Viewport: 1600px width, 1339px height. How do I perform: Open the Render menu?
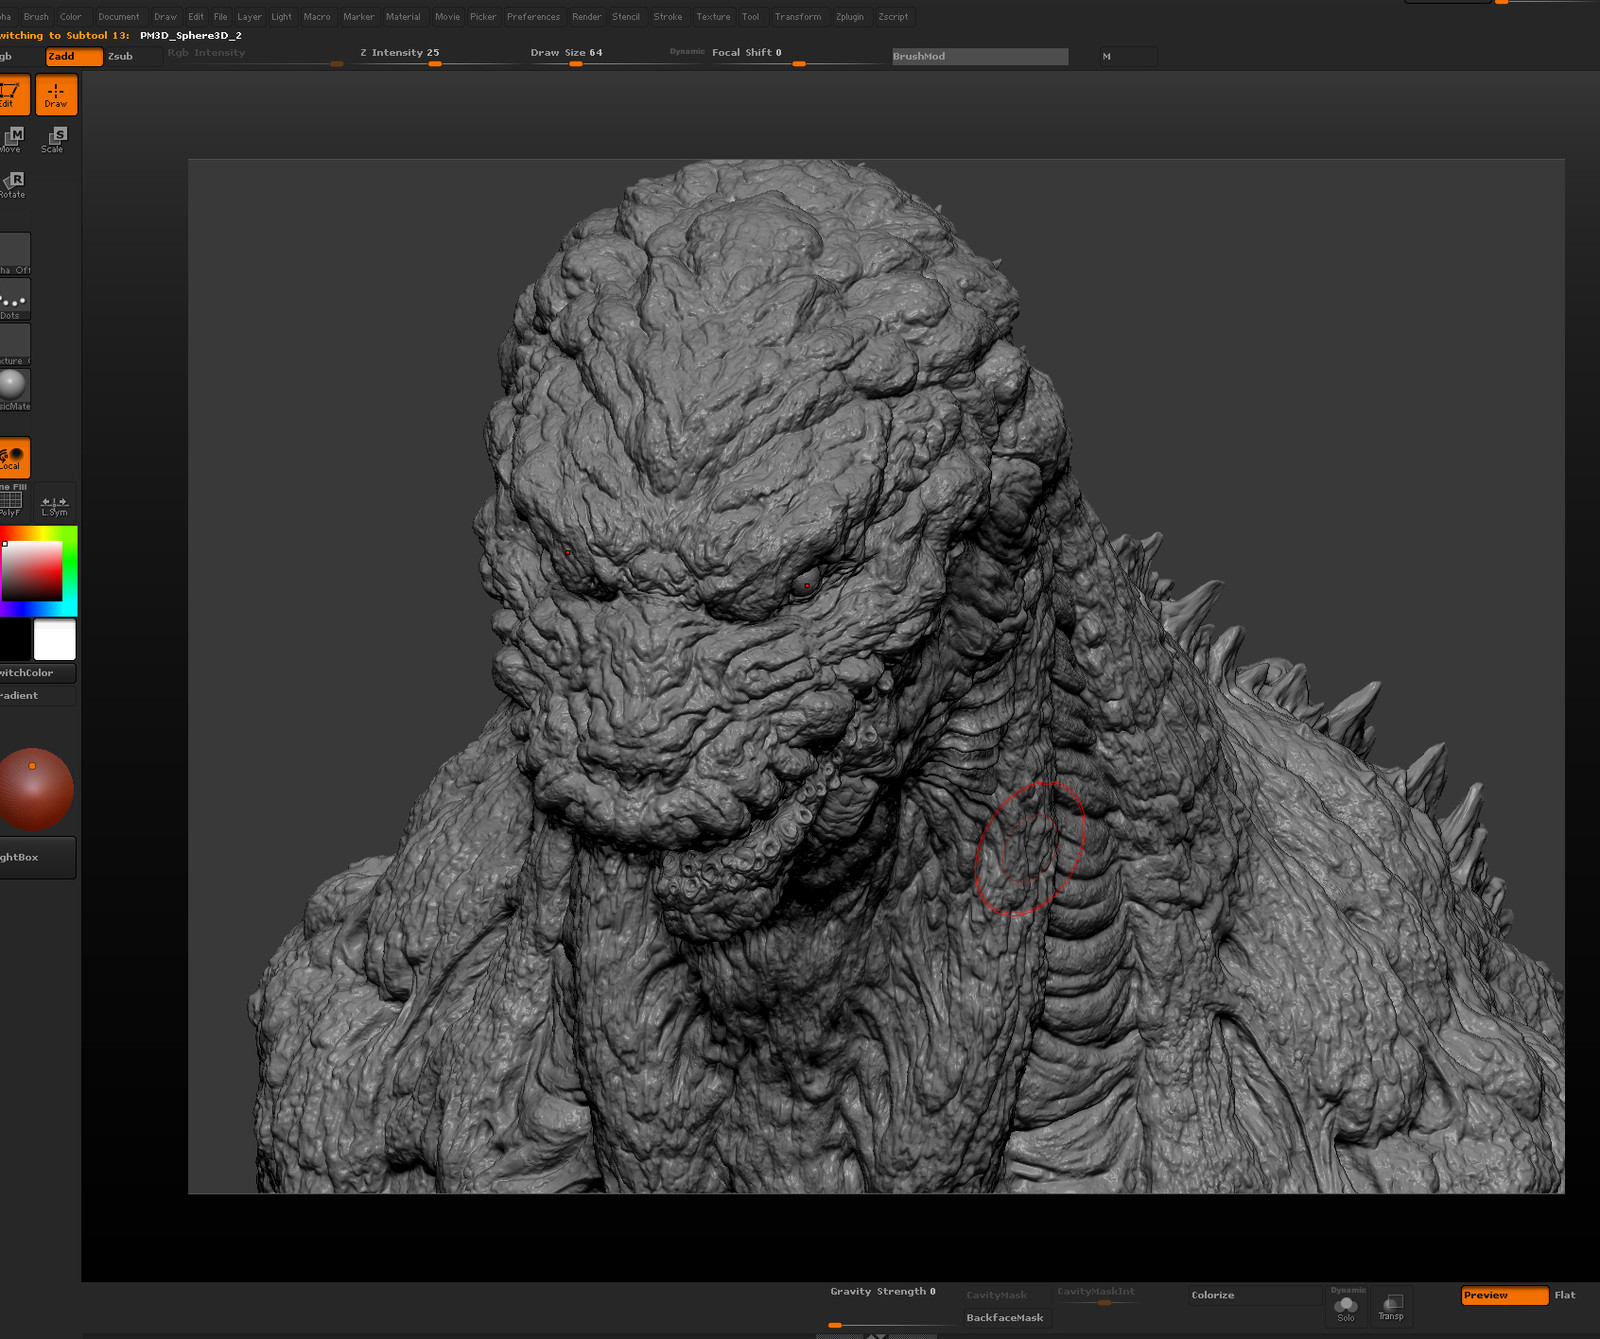click(x=587, y=17)
